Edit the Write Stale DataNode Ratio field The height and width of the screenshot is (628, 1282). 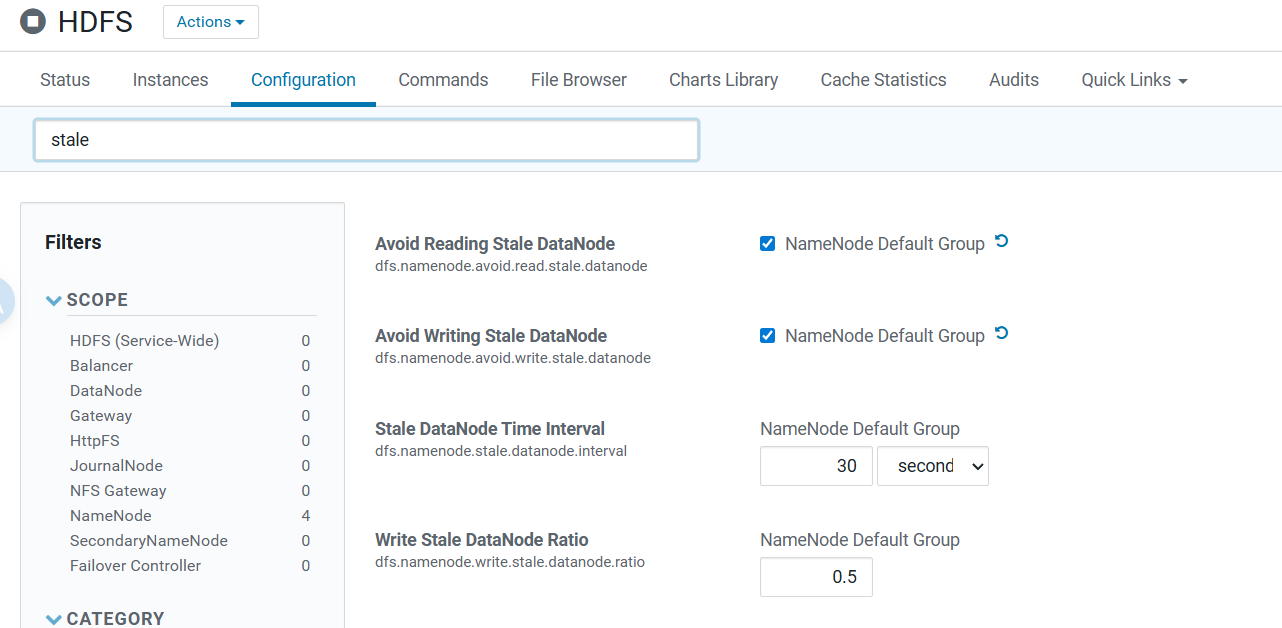(x=816, y=577)
